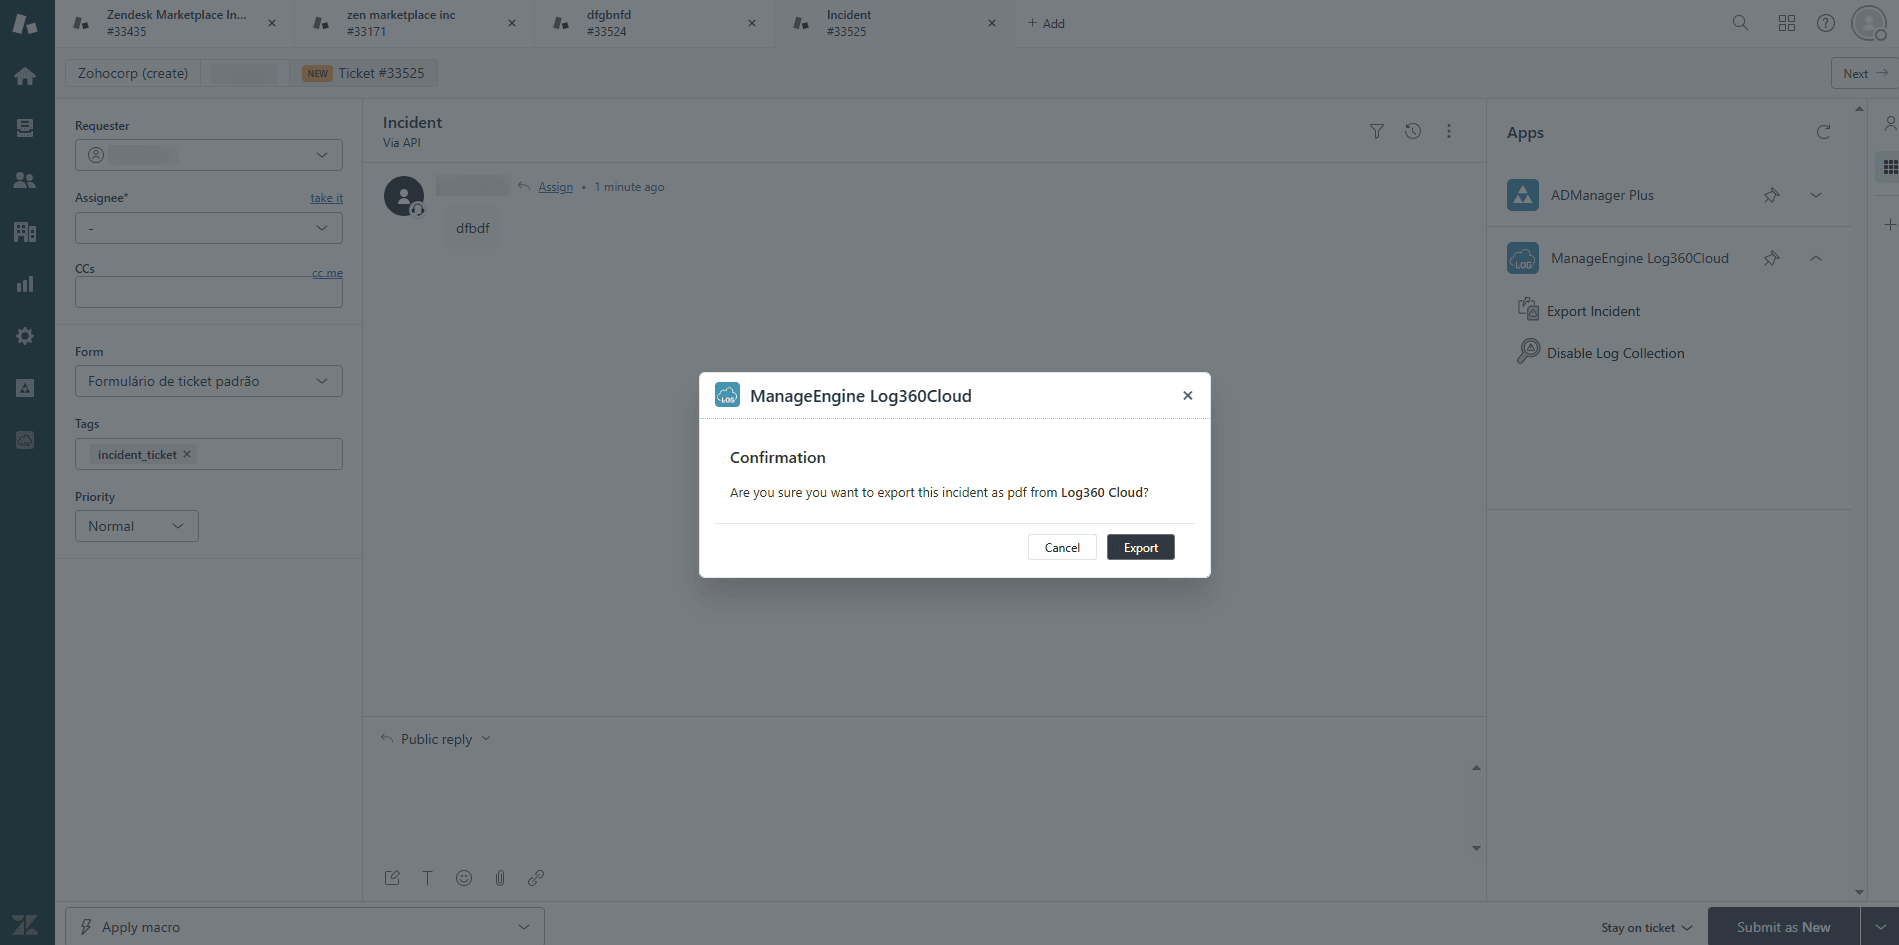The height and width of the screenshot is (945, 1899).
Task: Switch to the zen marketplace inc tab
Action: click(400, 22)
